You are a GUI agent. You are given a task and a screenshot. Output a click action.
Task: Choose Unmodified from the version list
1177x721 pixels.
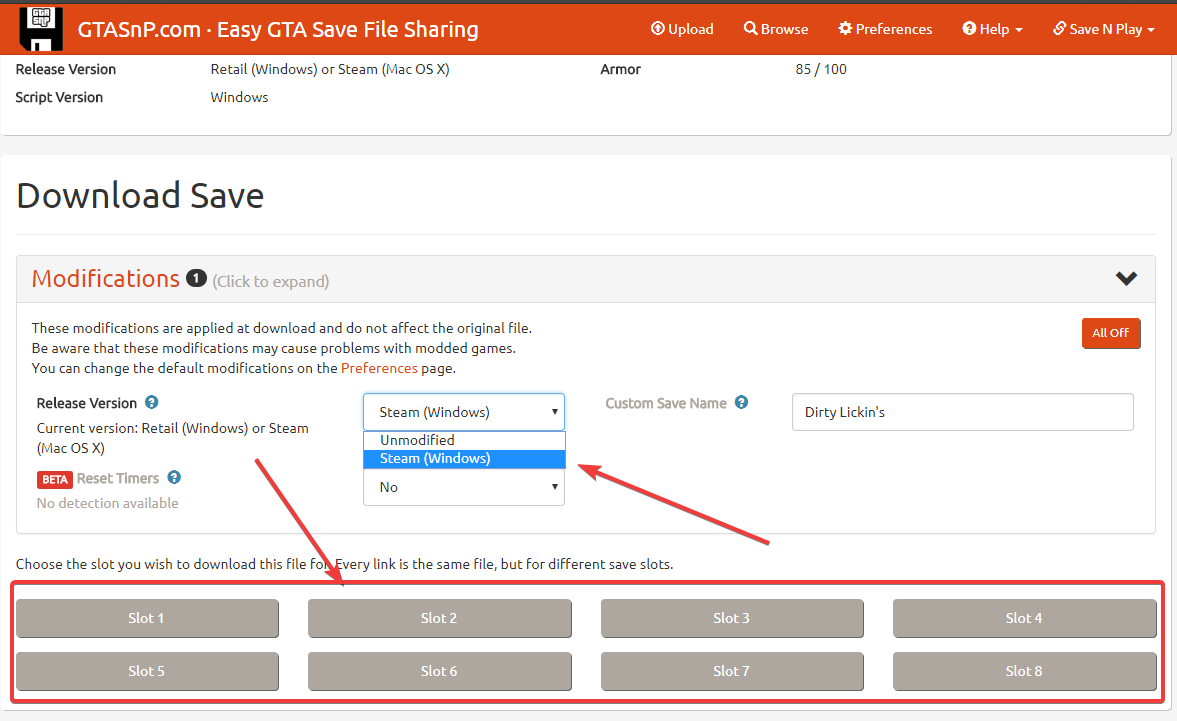(464, 440)
